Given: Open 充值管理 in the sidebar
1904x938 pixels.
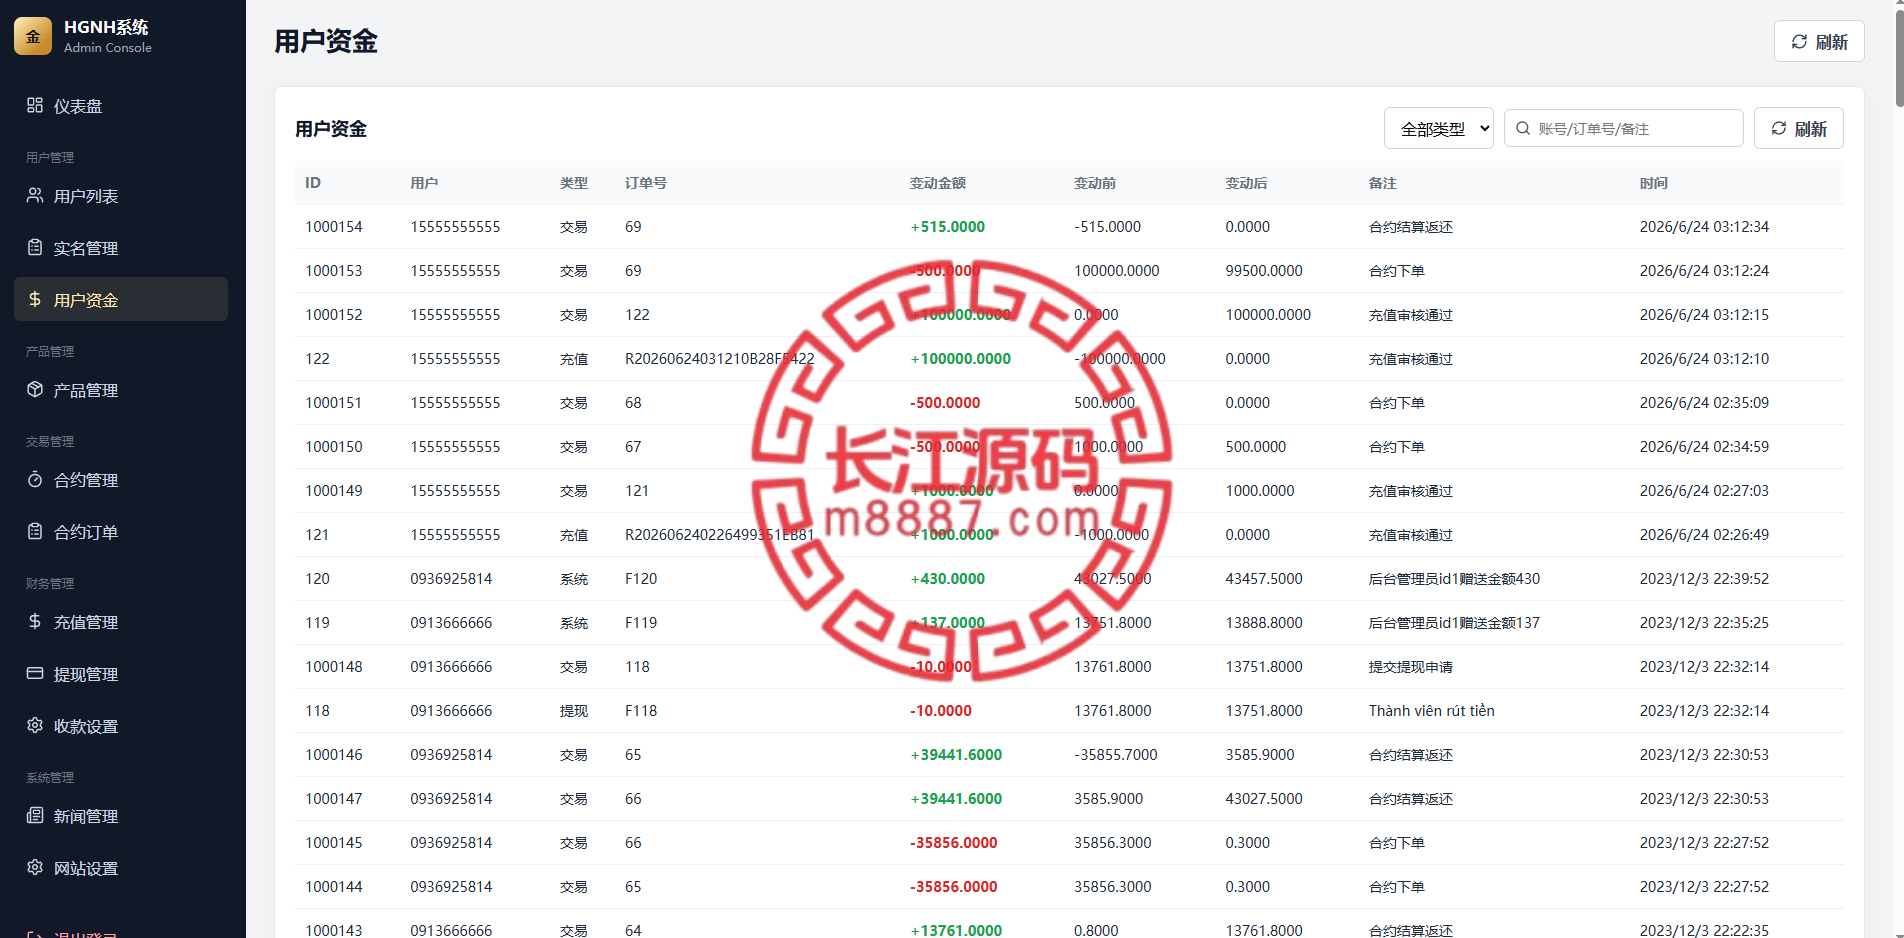Looking at the screenshot, I should 121,621.
